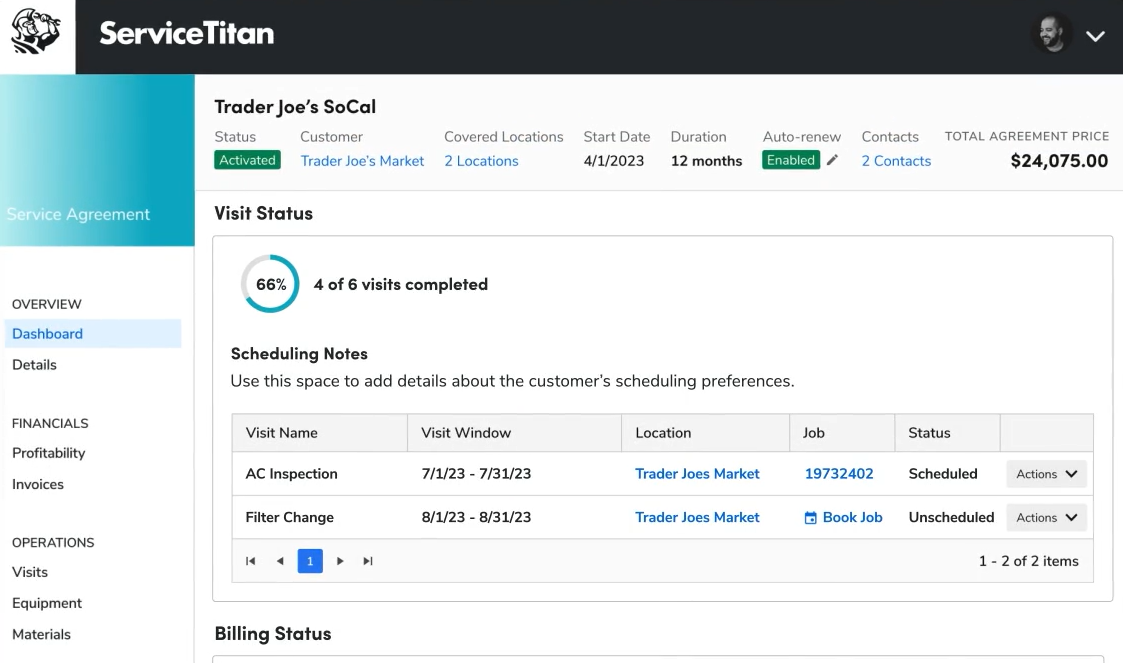Click the 2 Locations link
The height and width of the screenshot is (663, 1123).
coord(481,161)
